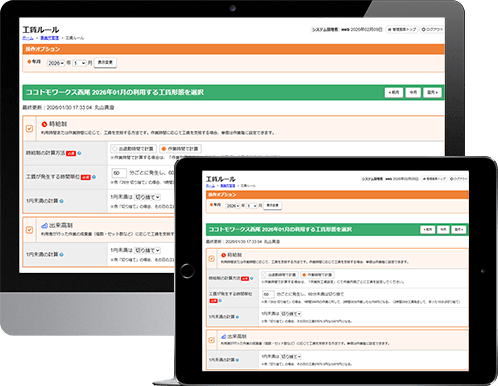This screenshot has width=498, height=386.
Task: Open the month dropdown on monitor
Action: tap(79, 63)
